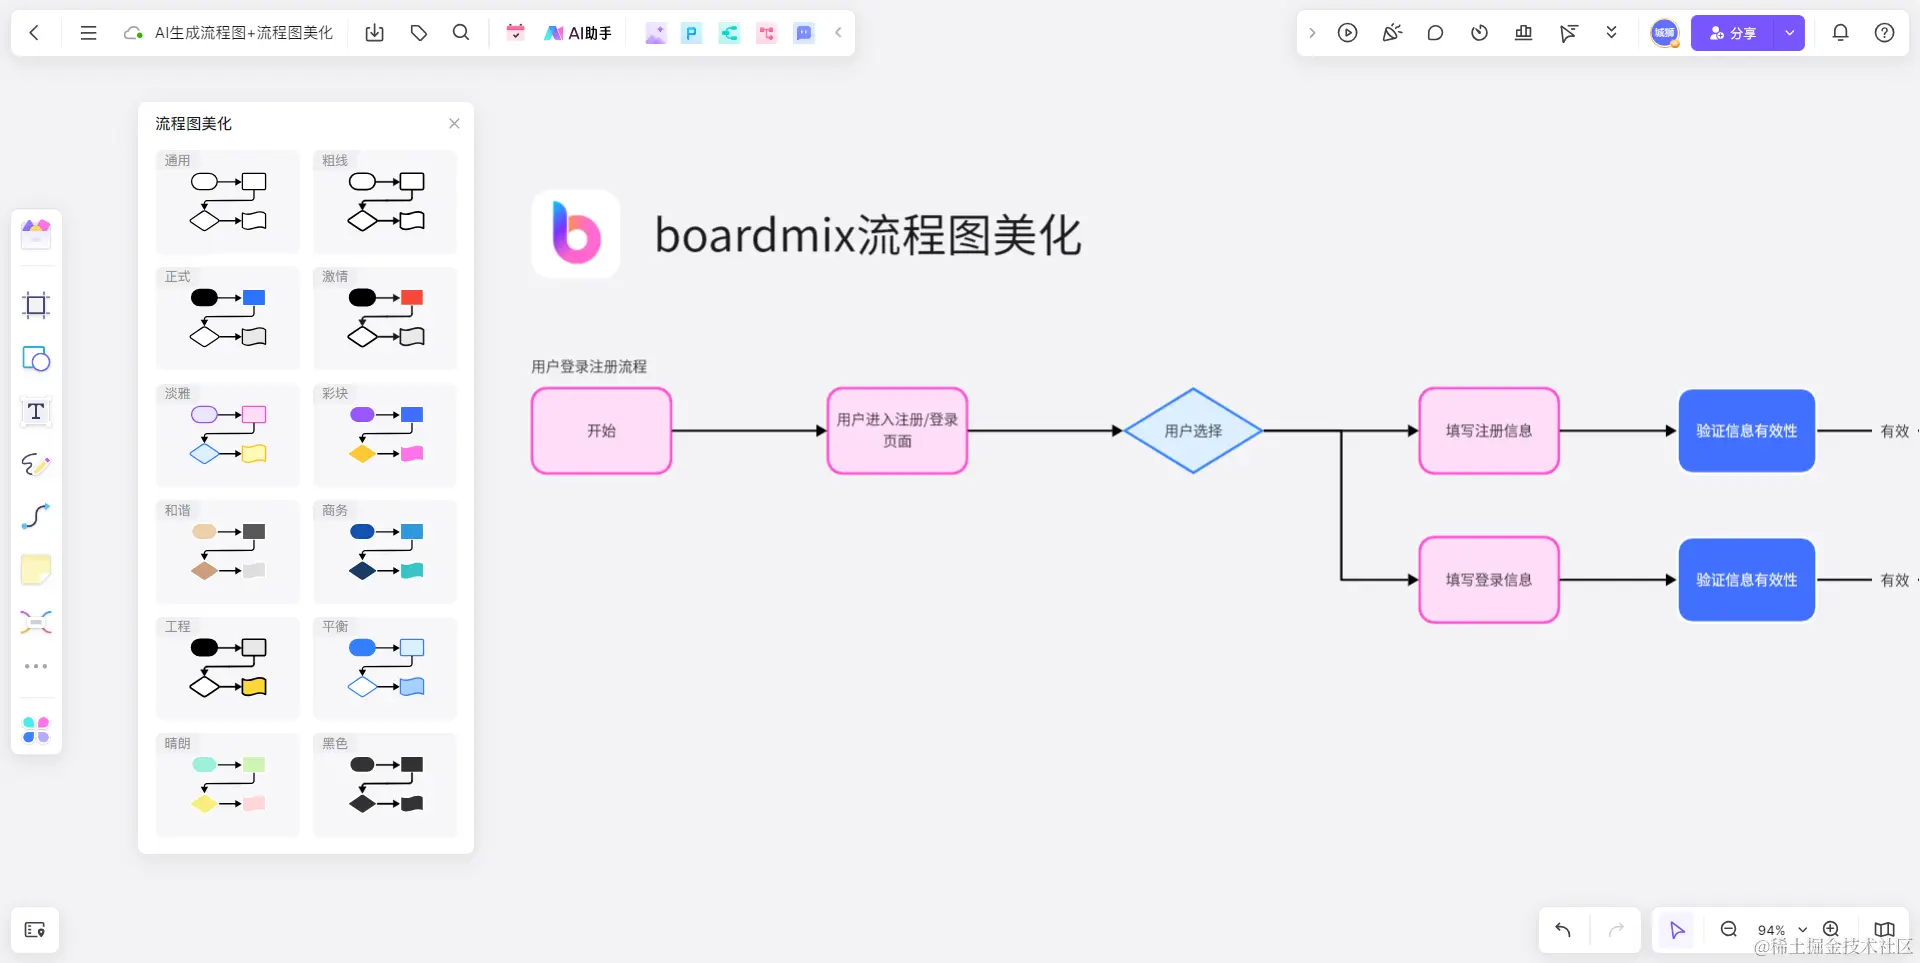Close the 流程图美化 panel

pyautogui.click(x=454, y=123)
